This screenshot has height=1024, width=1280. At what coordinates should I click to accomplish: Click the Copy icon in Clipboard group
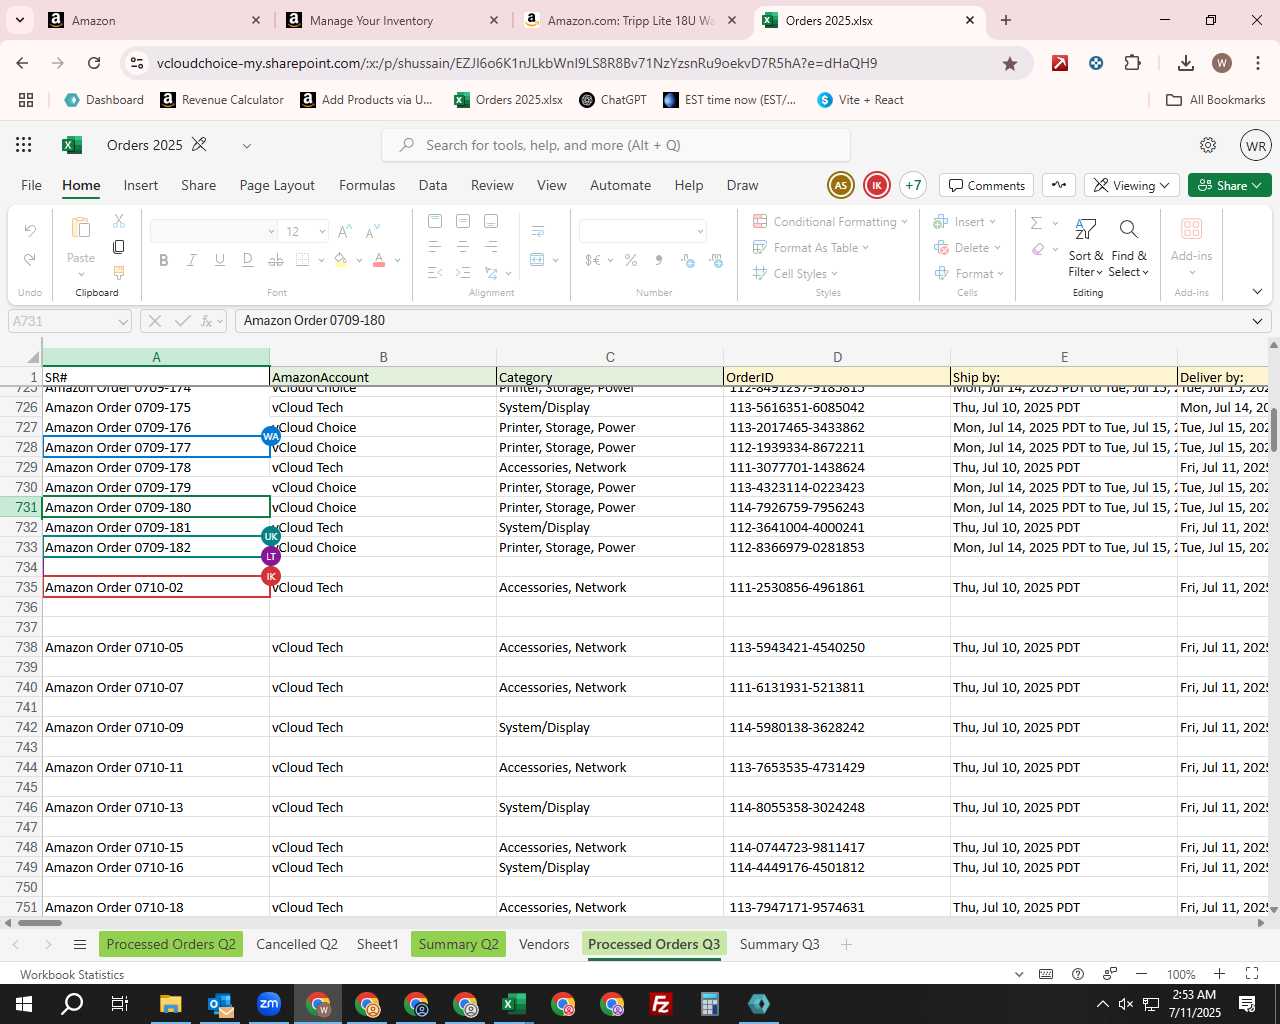119,246
